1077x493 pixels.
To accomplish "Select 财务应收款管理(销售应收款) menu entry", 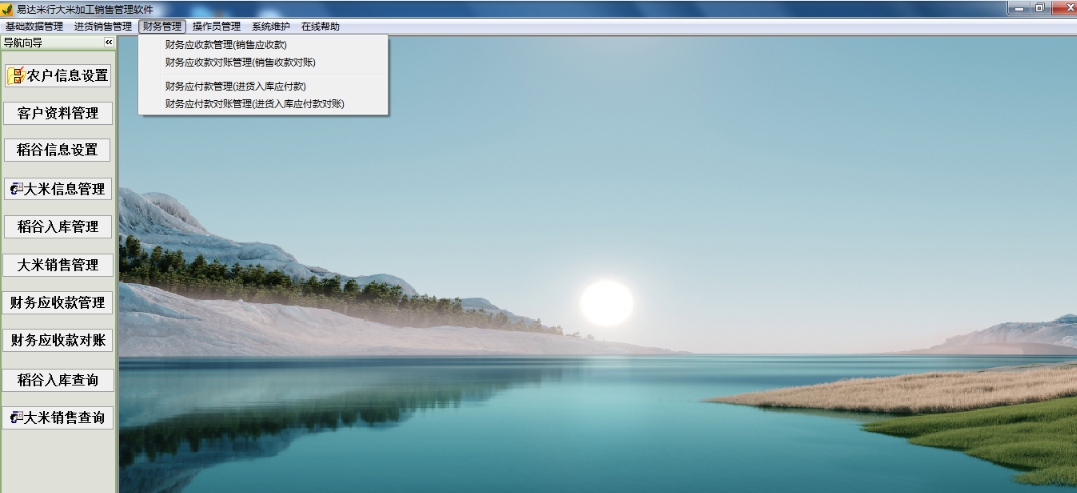I will tap(263, 45).
